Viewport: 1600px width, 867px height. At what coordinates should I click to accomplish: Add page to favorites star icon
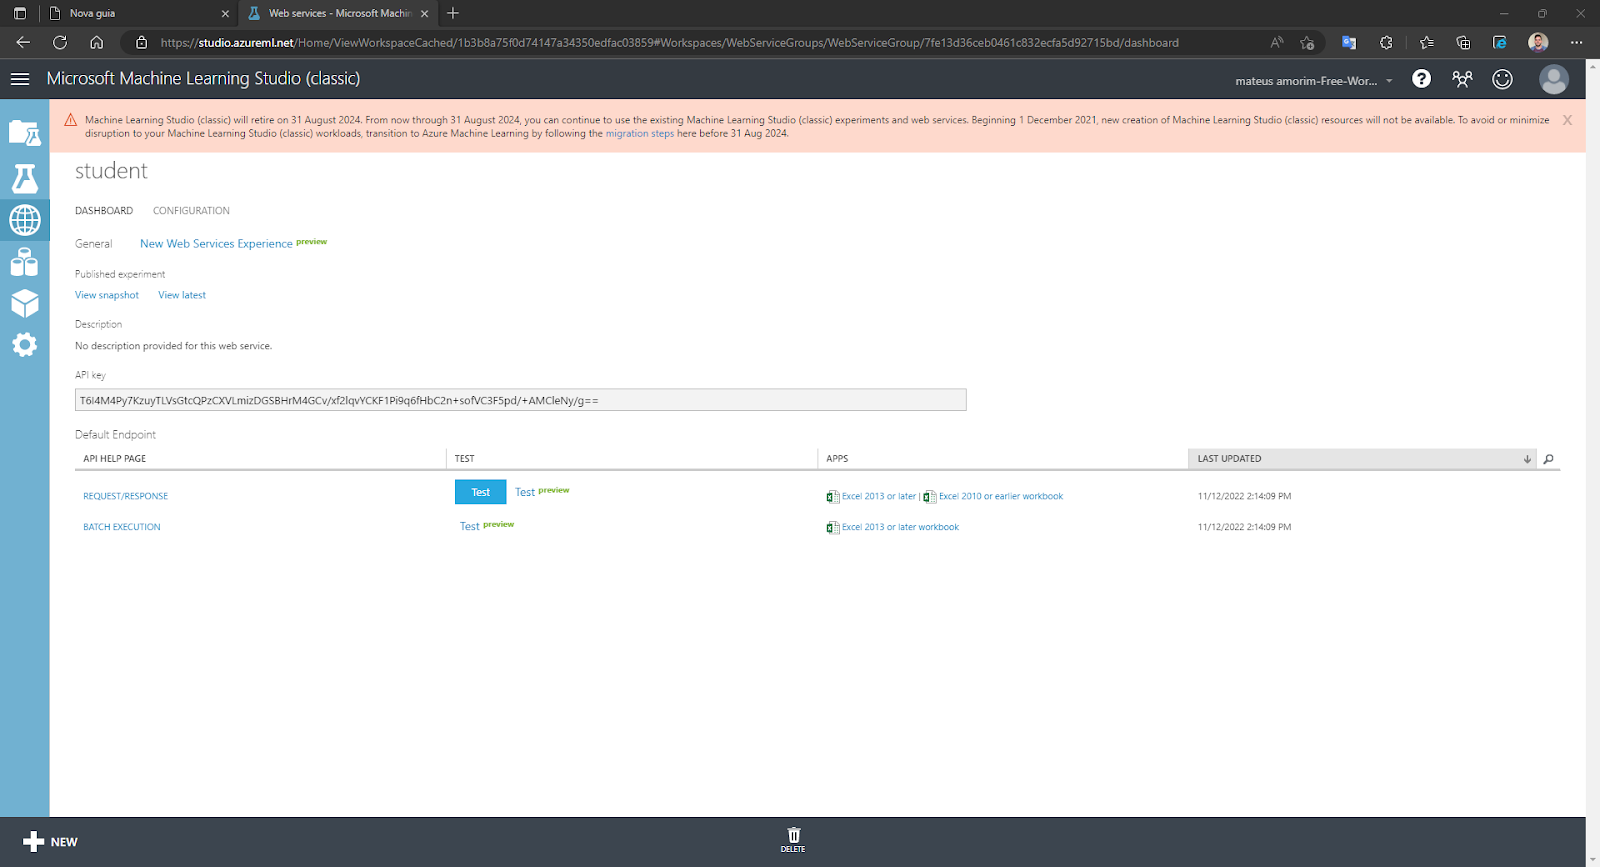coord(1307,42)
